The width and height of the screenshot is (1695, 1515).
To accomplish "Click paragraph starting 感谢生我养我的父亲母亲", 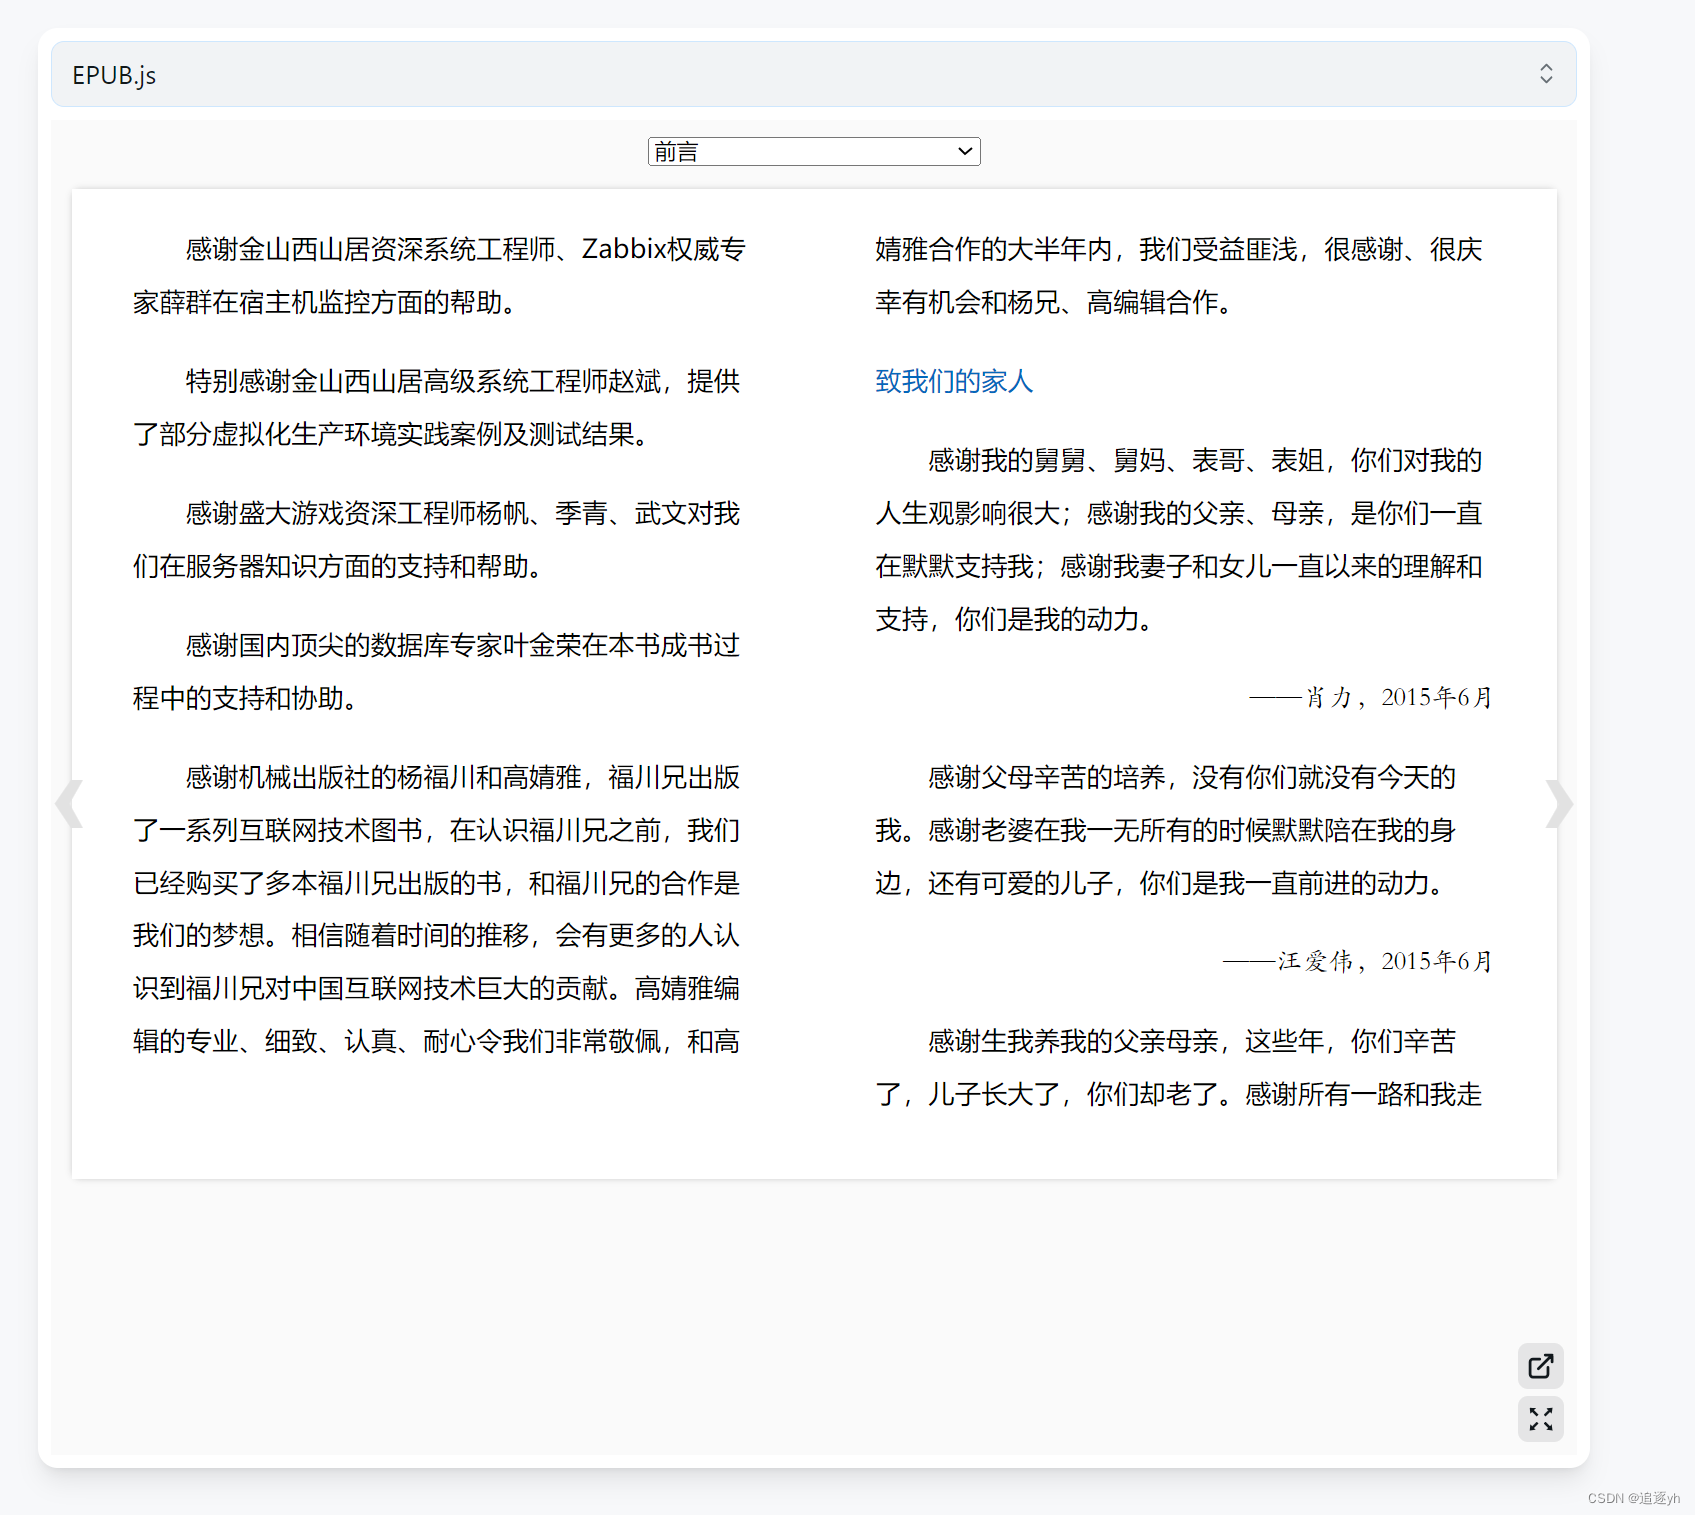I will [x=1179, y=1068].
